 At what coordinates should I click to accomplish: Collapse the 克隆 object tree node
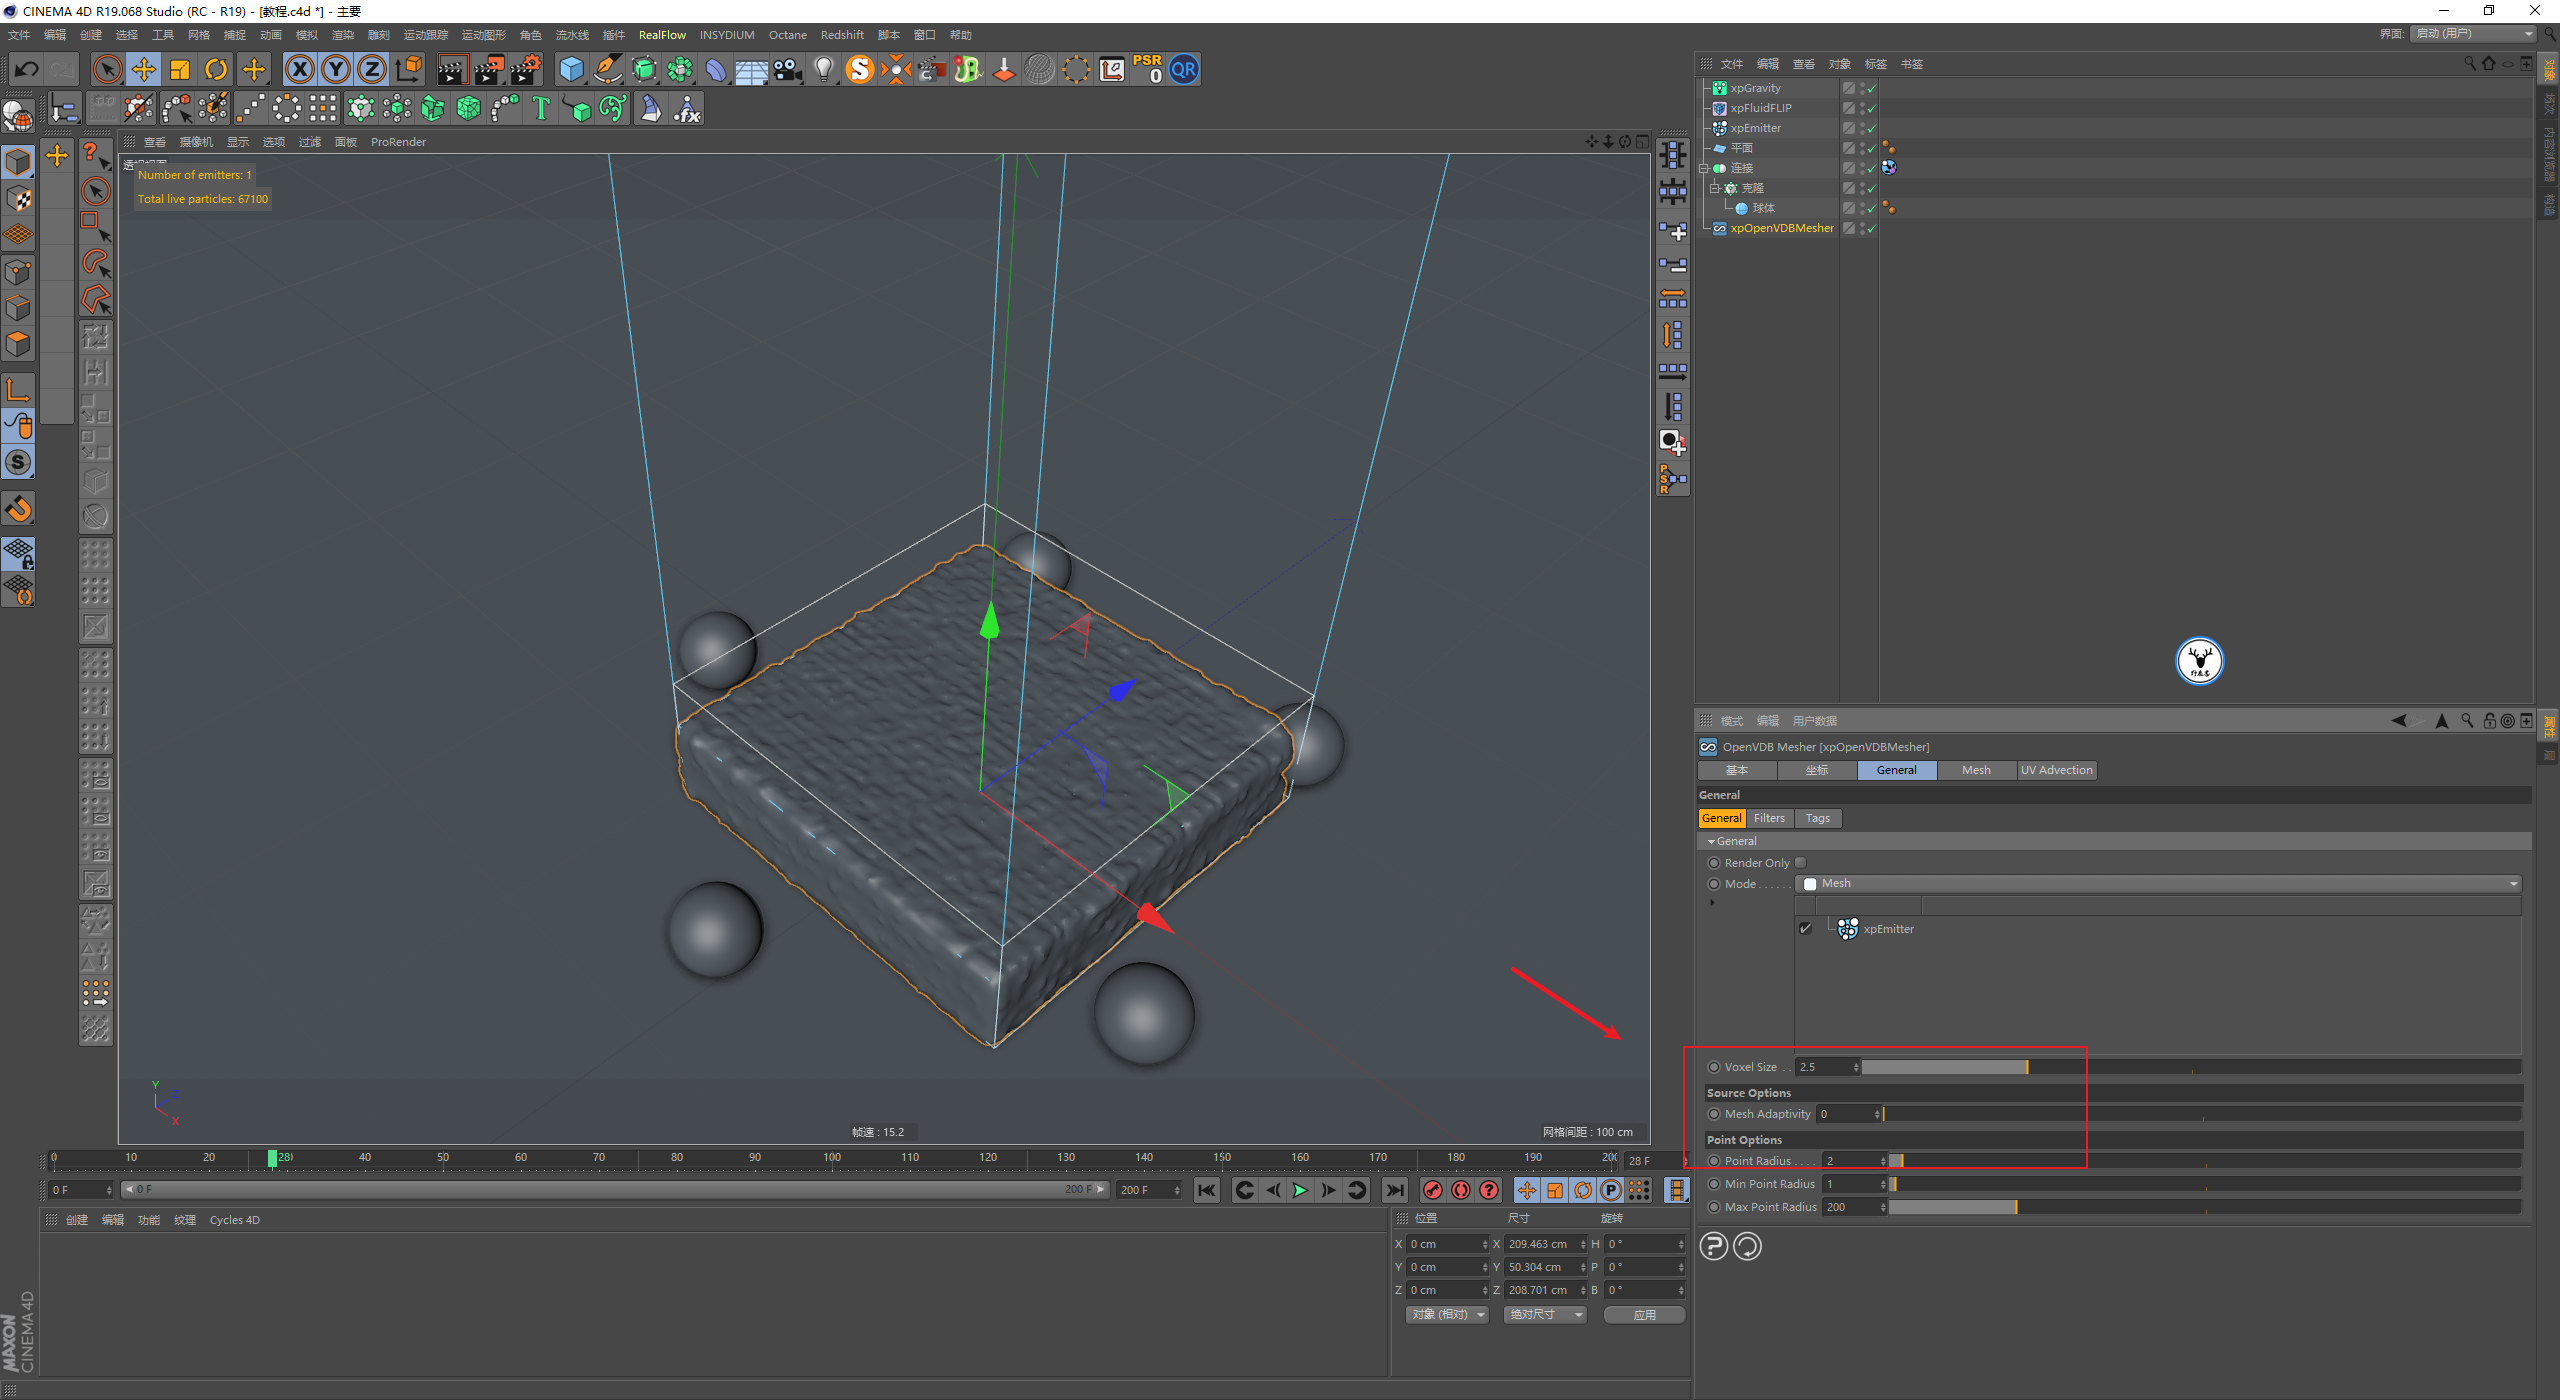coord(1714,188)
